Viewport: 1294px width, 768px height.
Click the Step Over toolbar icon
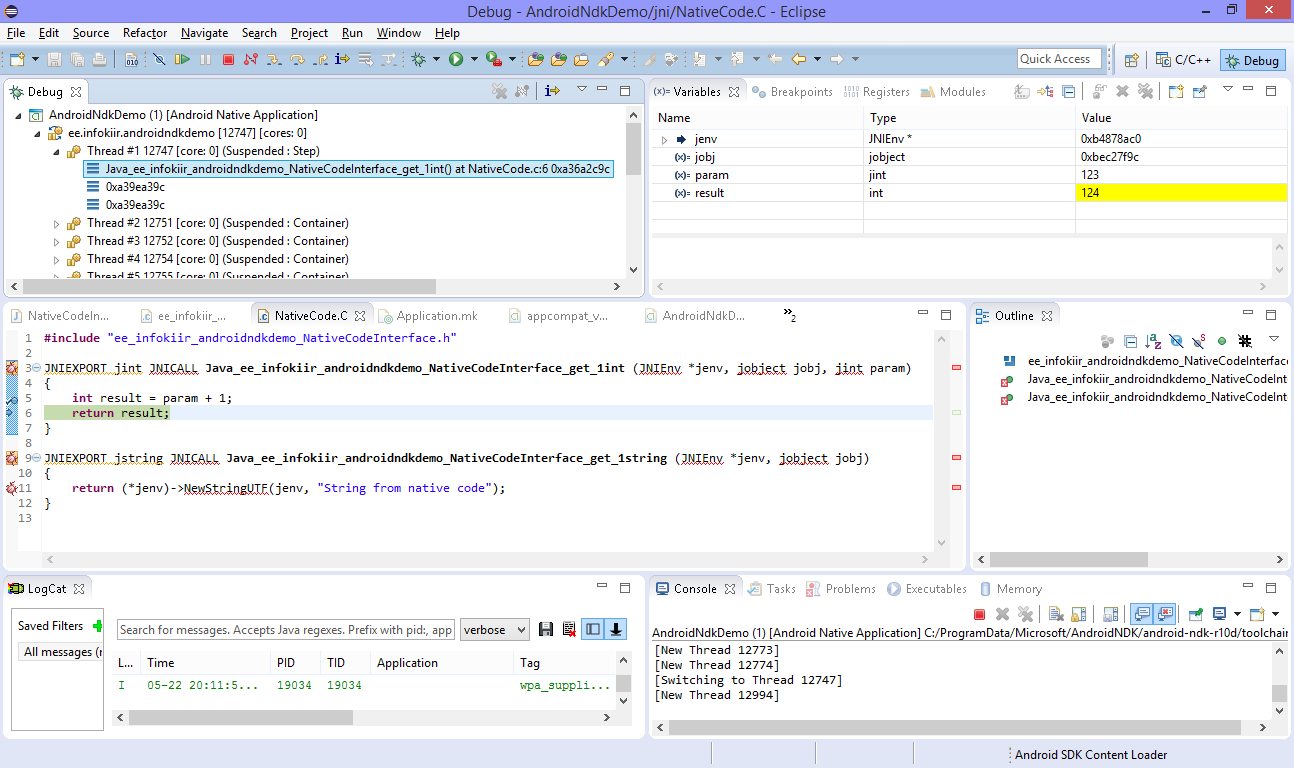(x=297, y=60)
